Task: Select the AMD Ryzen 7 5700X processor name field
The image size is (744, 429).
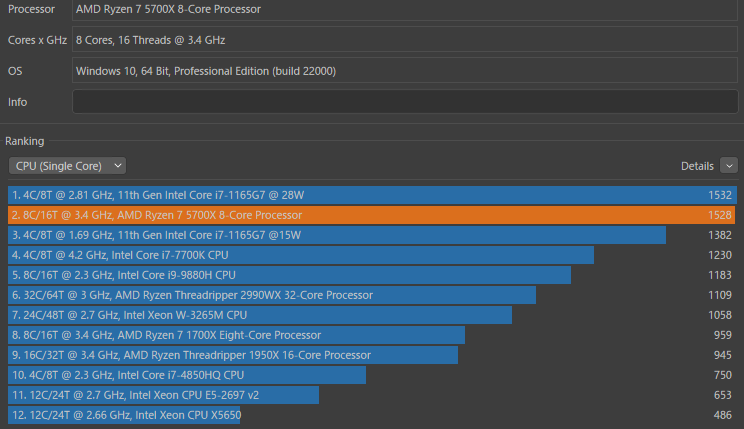Action: coord(405,9)
